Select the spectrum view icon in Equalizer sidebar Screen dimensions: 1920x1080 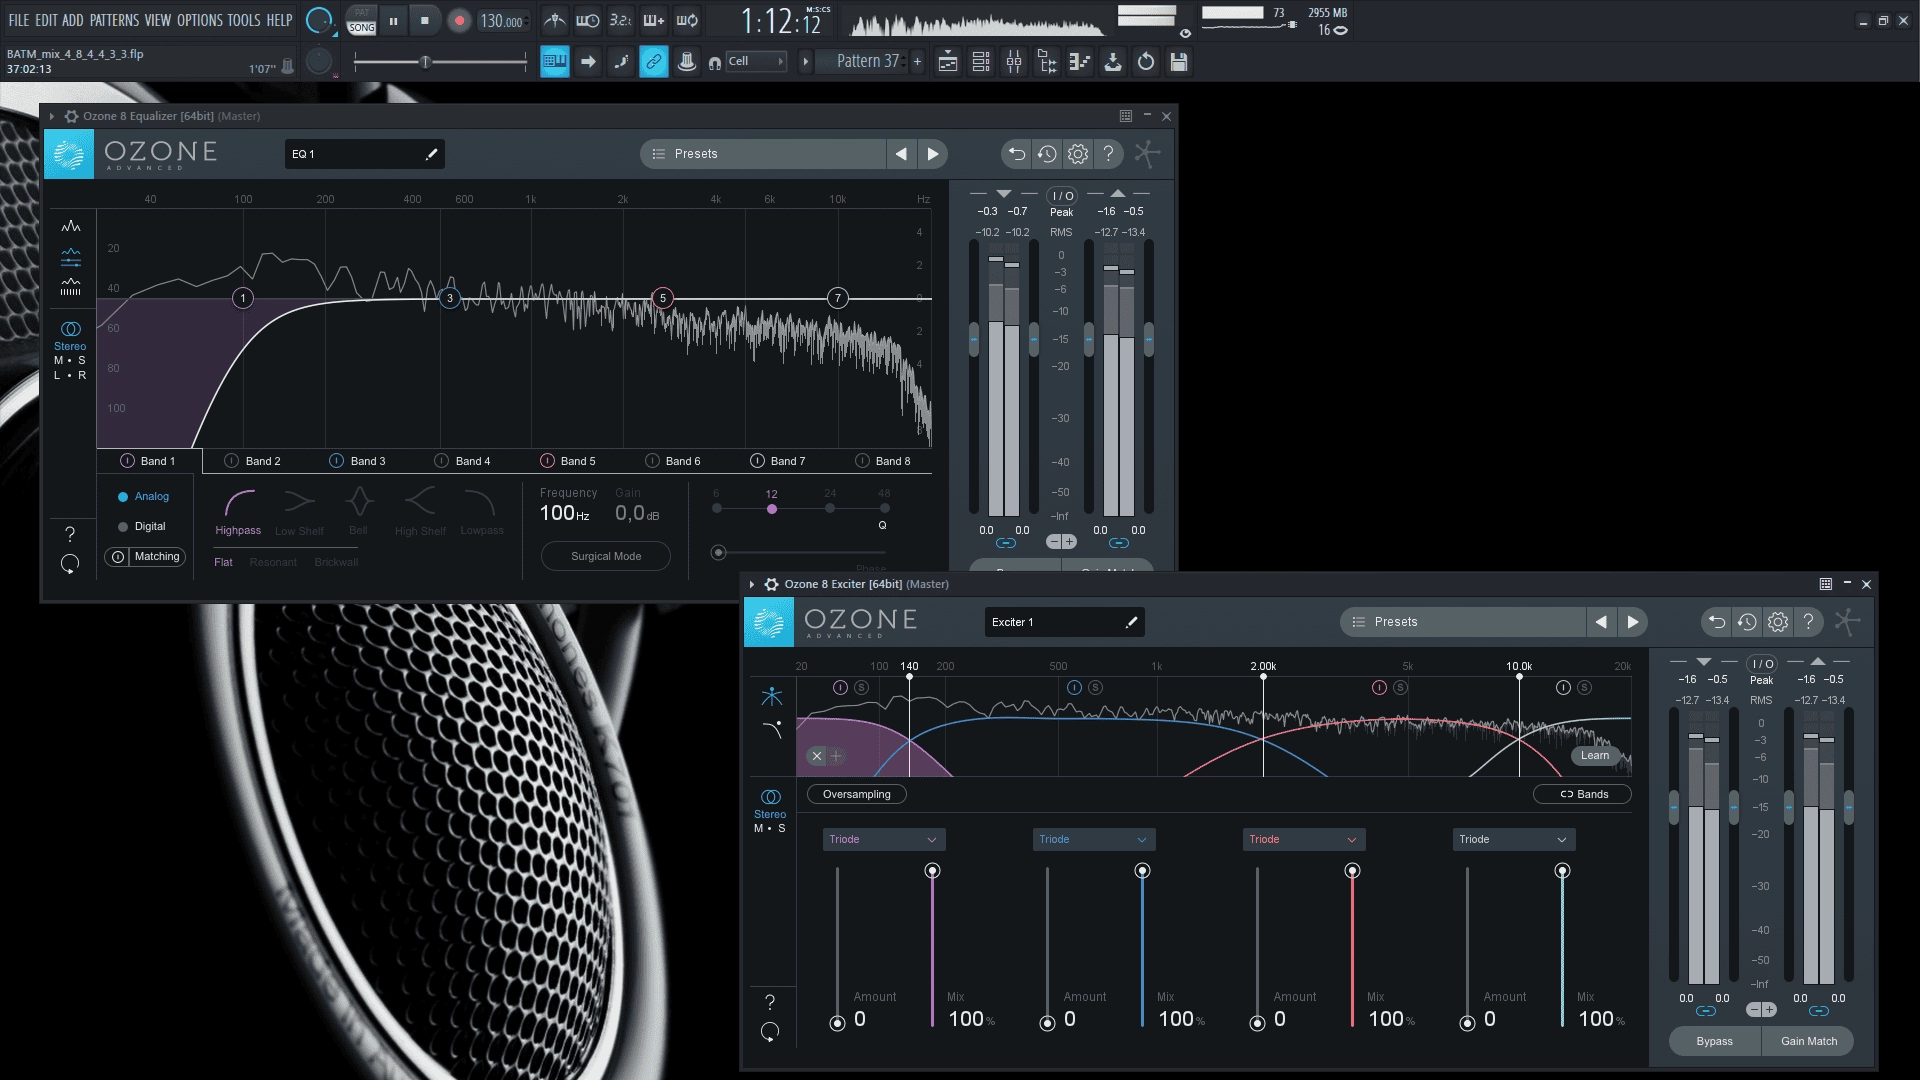[70, 226]
